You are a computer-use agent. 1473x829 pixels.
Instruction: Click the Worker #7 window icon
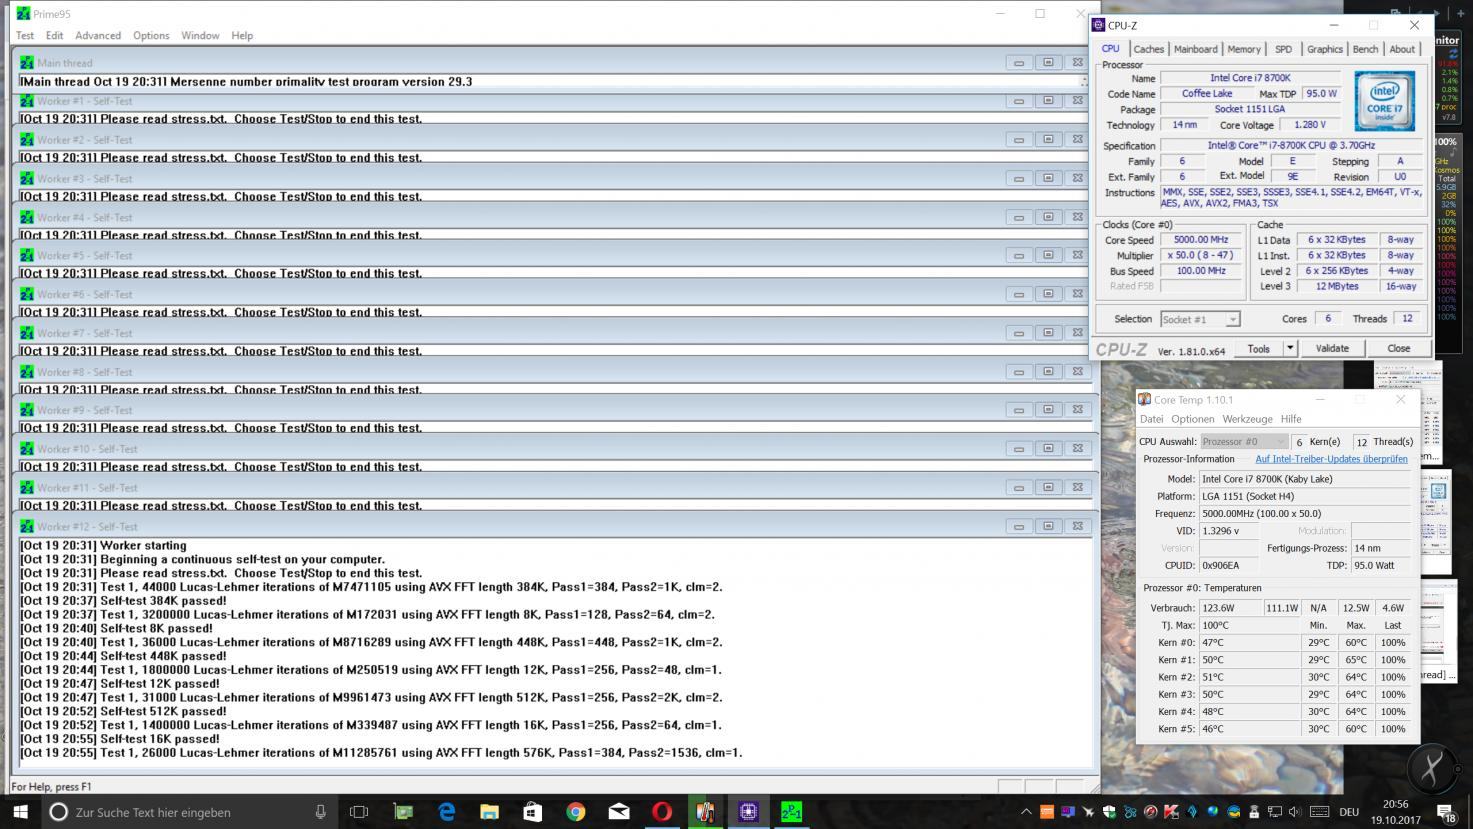[27, 333]
